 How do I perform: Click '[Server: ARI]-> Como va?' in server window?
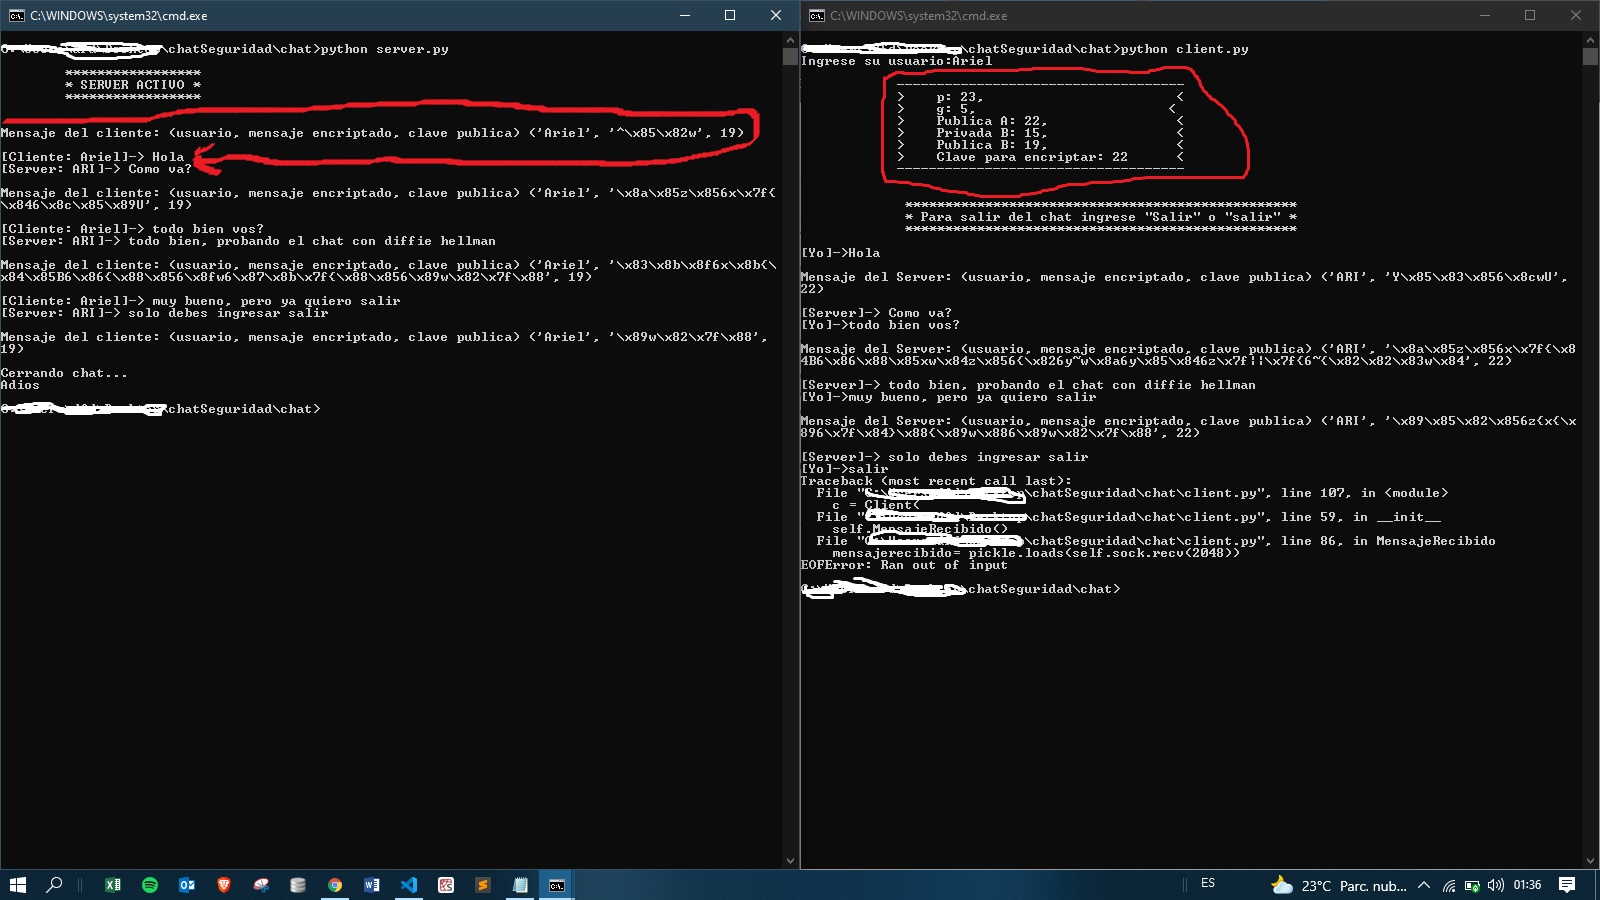click(x=96, y=169)
